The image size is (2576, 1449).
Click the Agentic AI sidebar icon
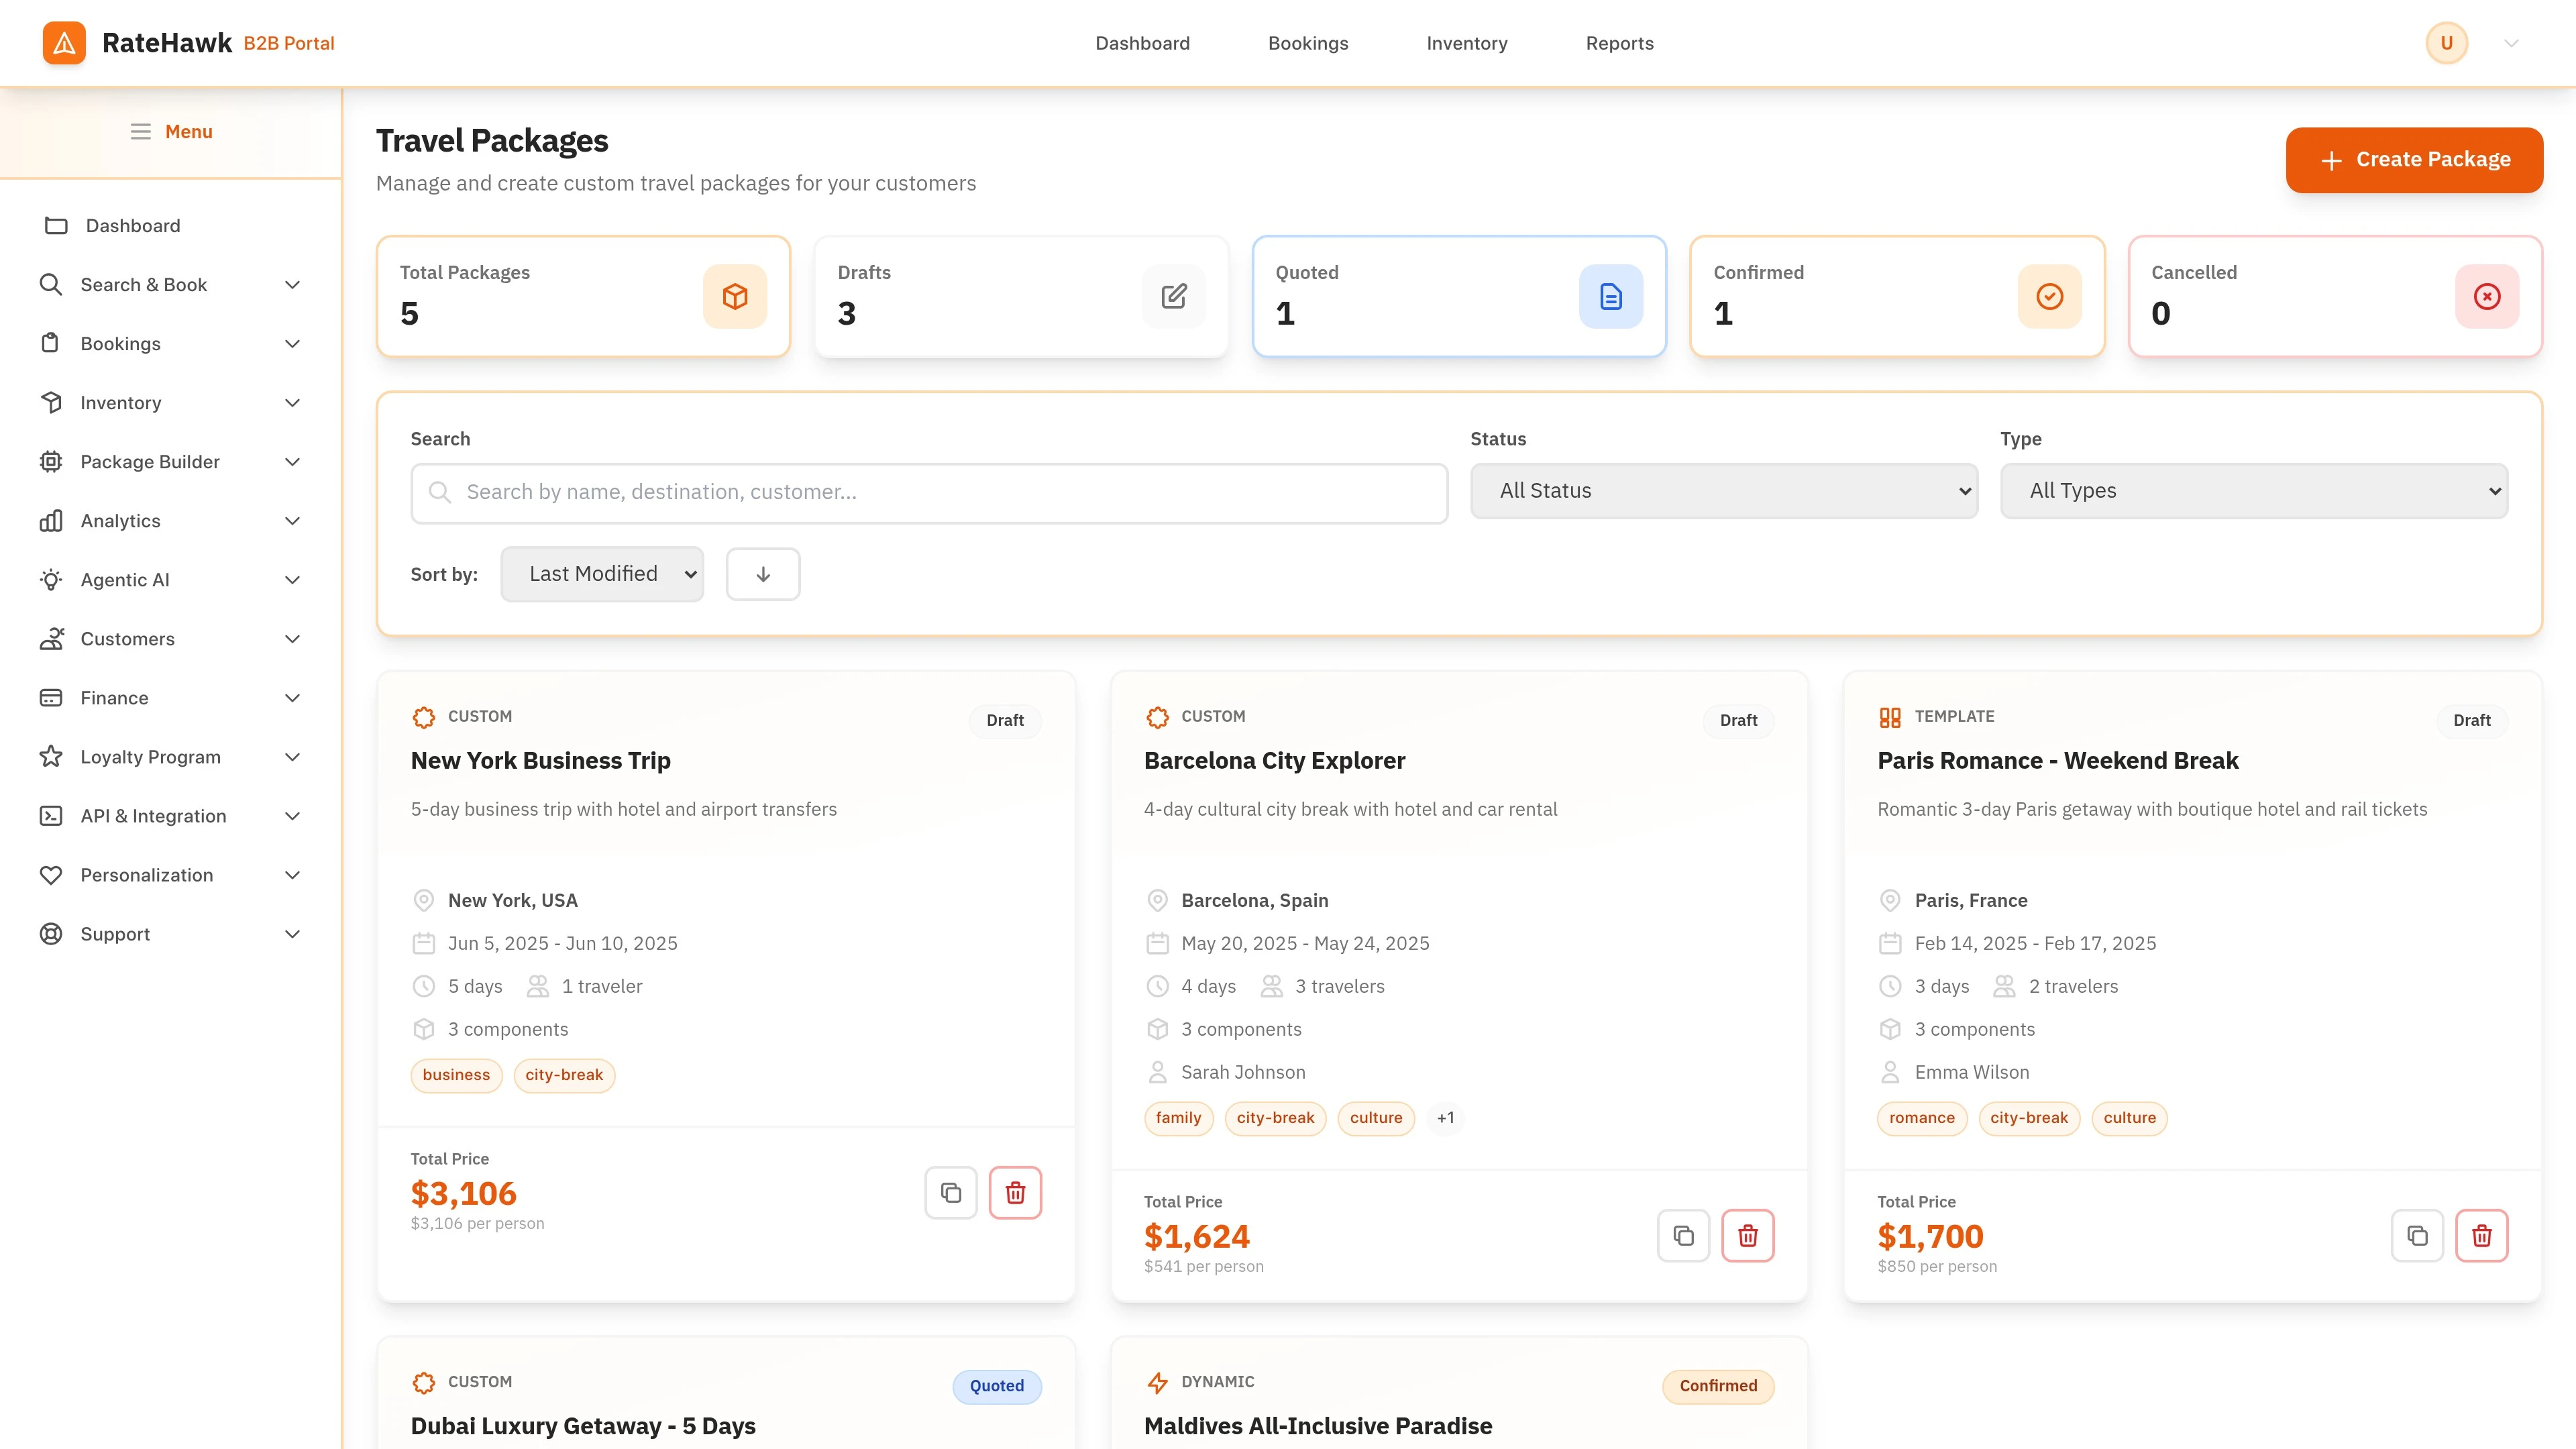click(52, 579)
